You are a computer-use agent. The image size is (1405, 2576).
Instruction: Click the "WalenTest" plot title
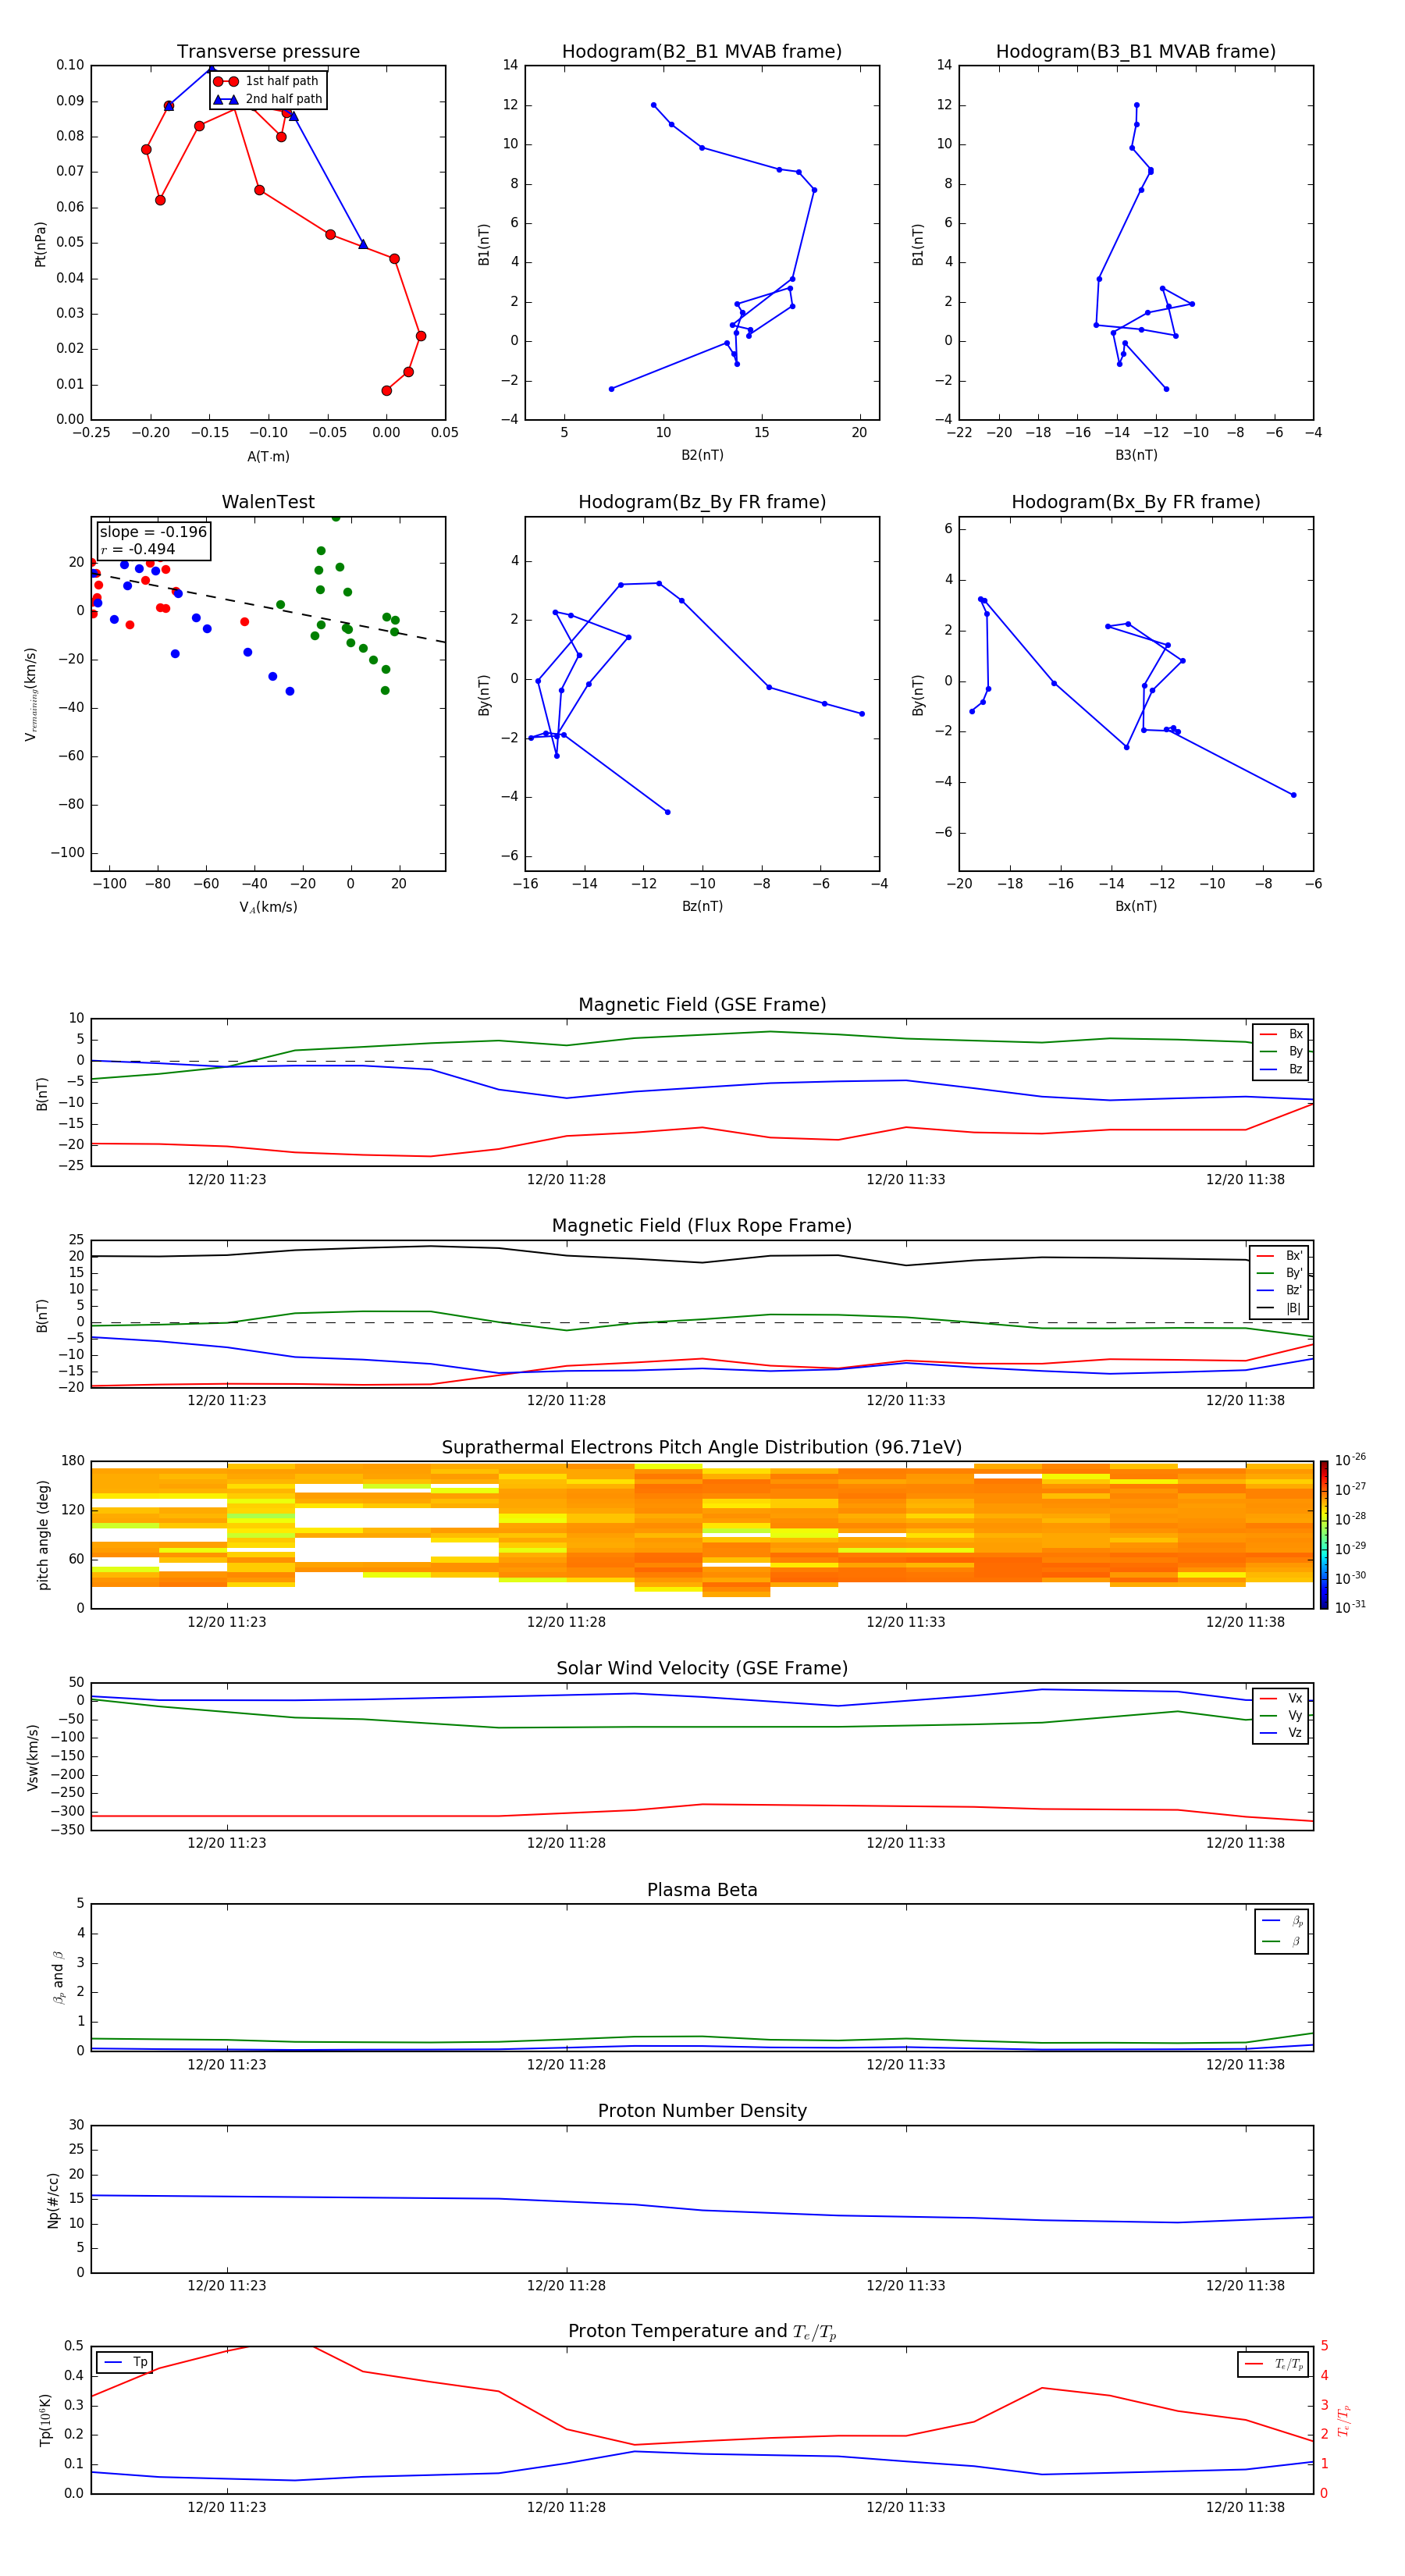(268, 502)
